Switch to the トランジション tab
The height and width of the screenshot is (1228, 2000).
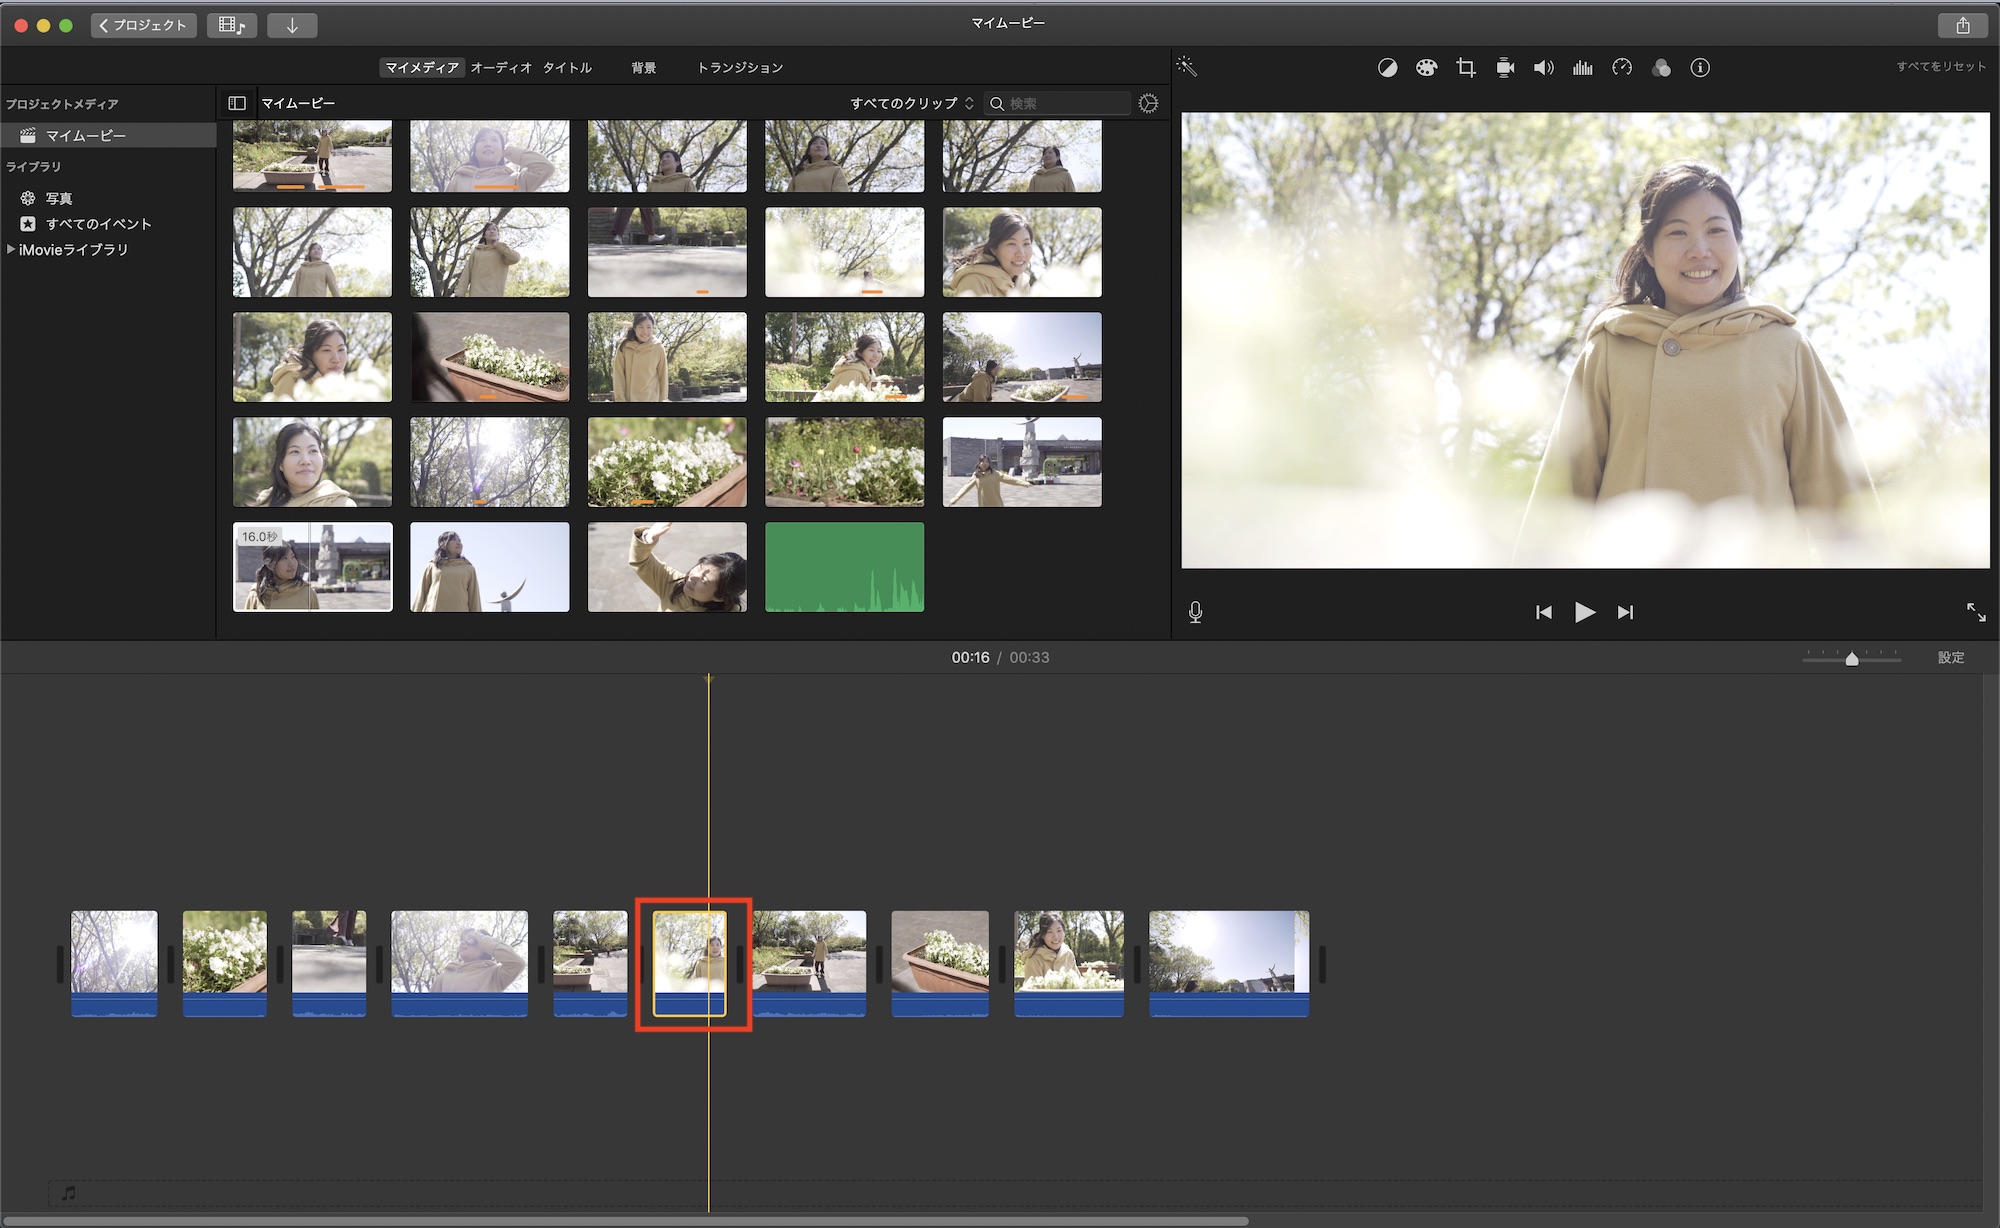click(x=740, y=68)
